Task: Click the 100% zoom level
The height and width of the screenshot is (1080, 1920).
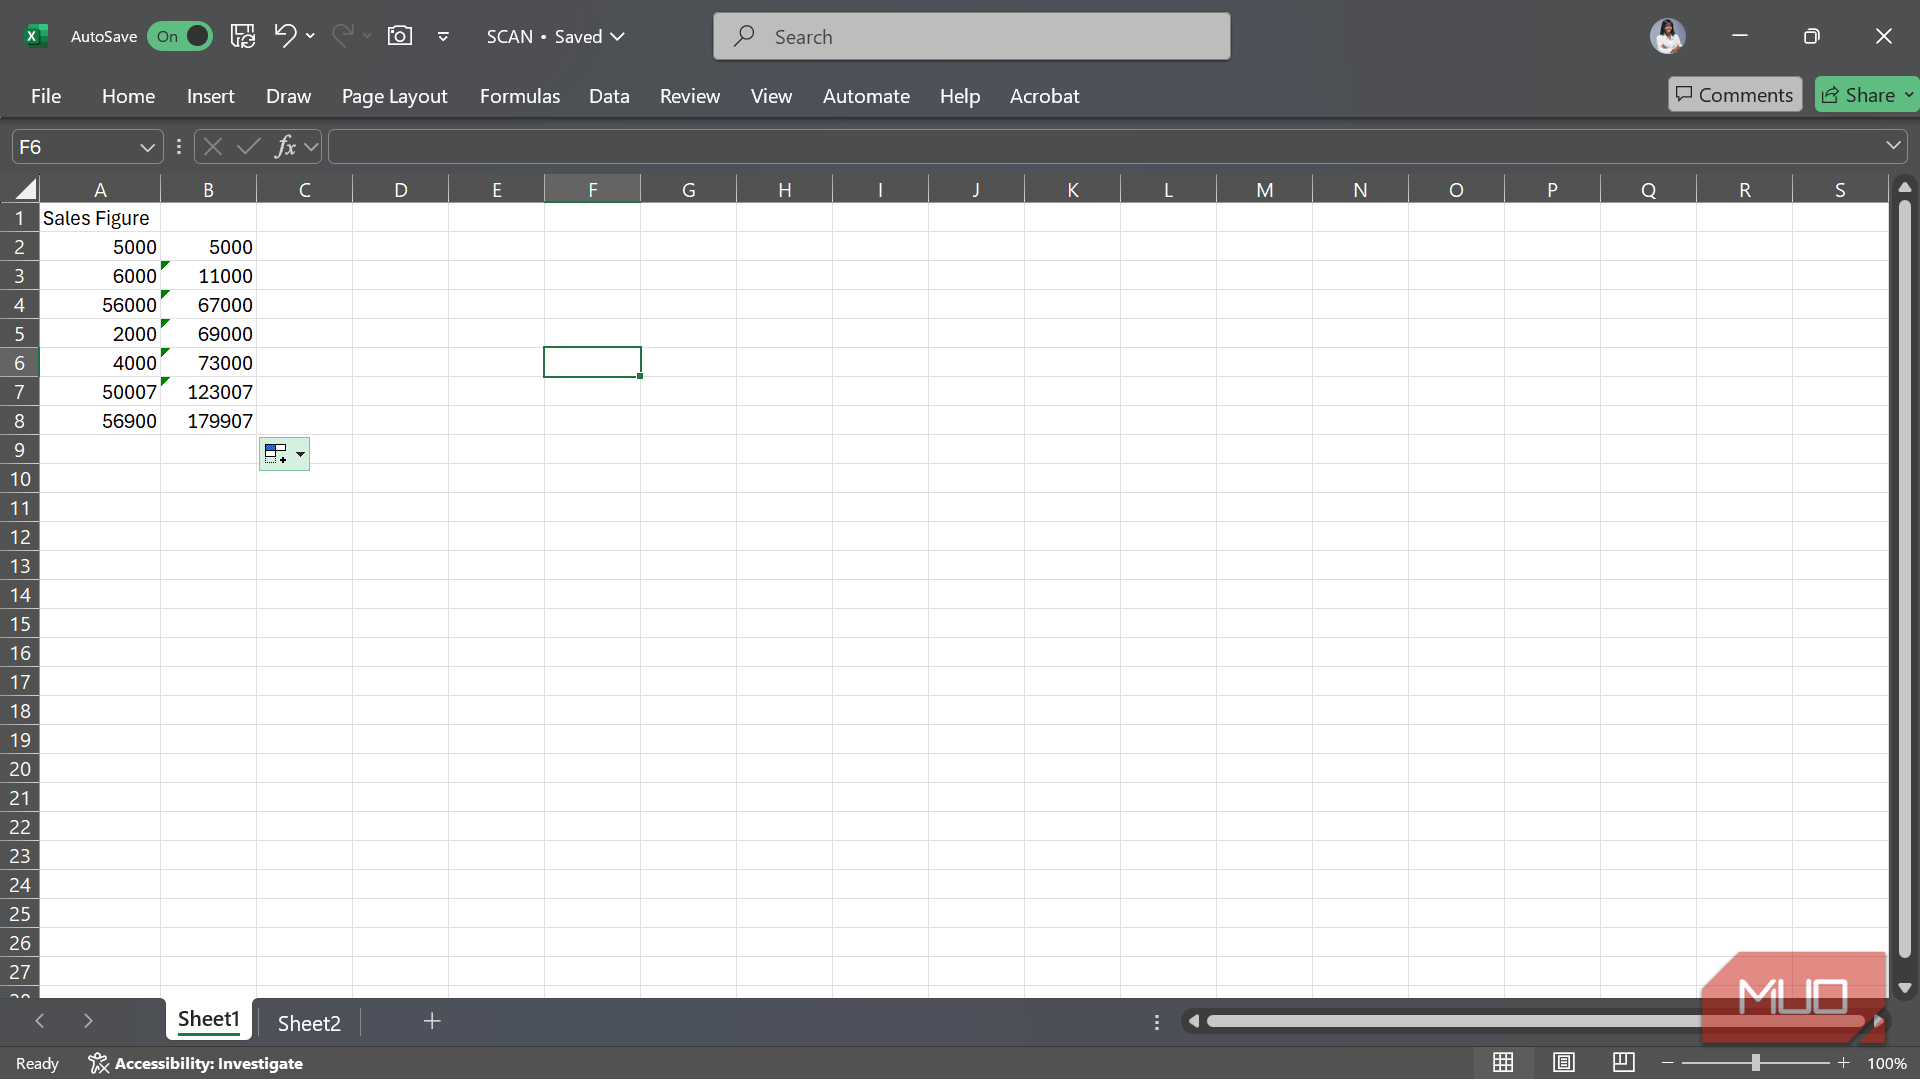Action: pyautogui.click(x=1887, y=1063)
